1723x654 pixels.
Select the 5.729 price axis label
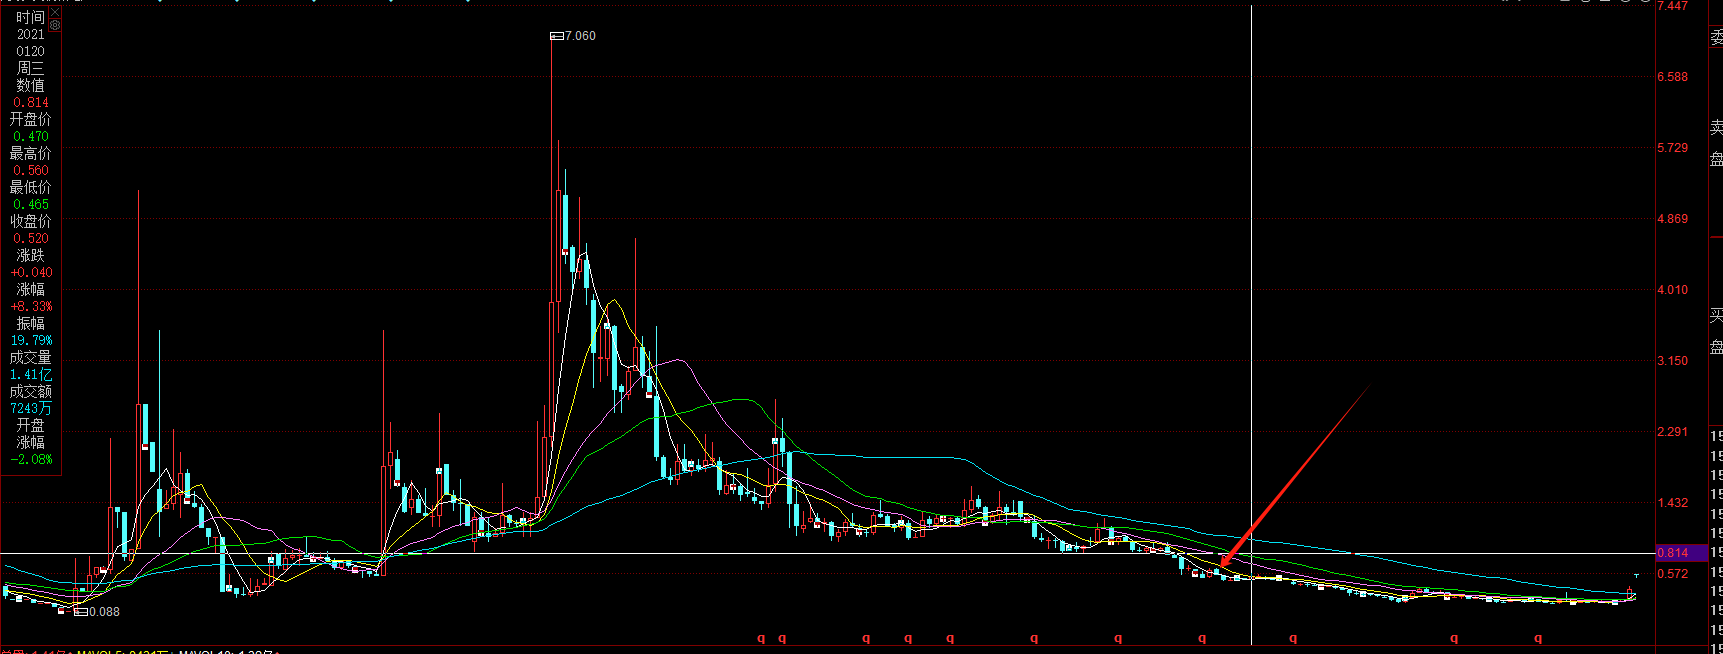click(x=1672, y=148)
